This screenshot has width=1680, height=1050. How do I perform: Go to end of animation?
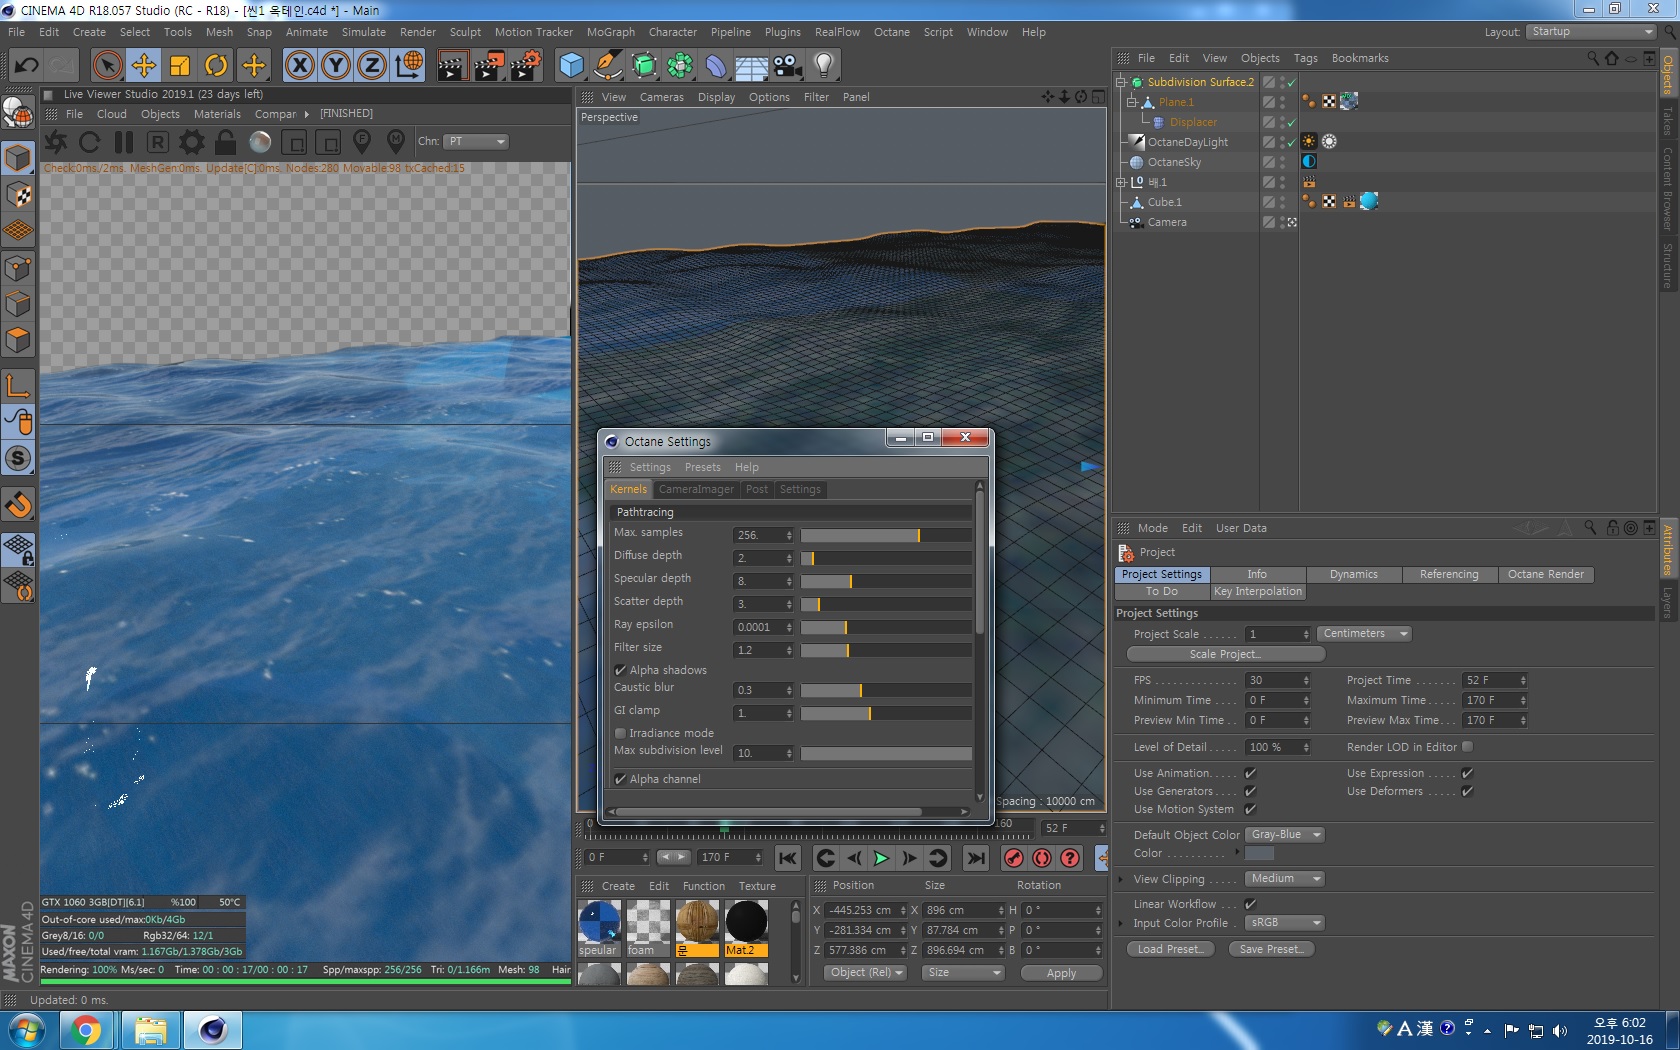pos(976,858)
